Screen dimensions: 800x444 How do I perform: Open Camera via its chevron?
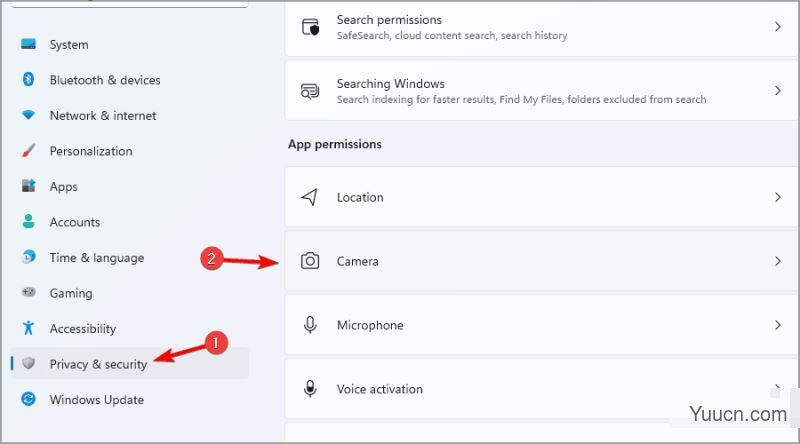(778, 261)
